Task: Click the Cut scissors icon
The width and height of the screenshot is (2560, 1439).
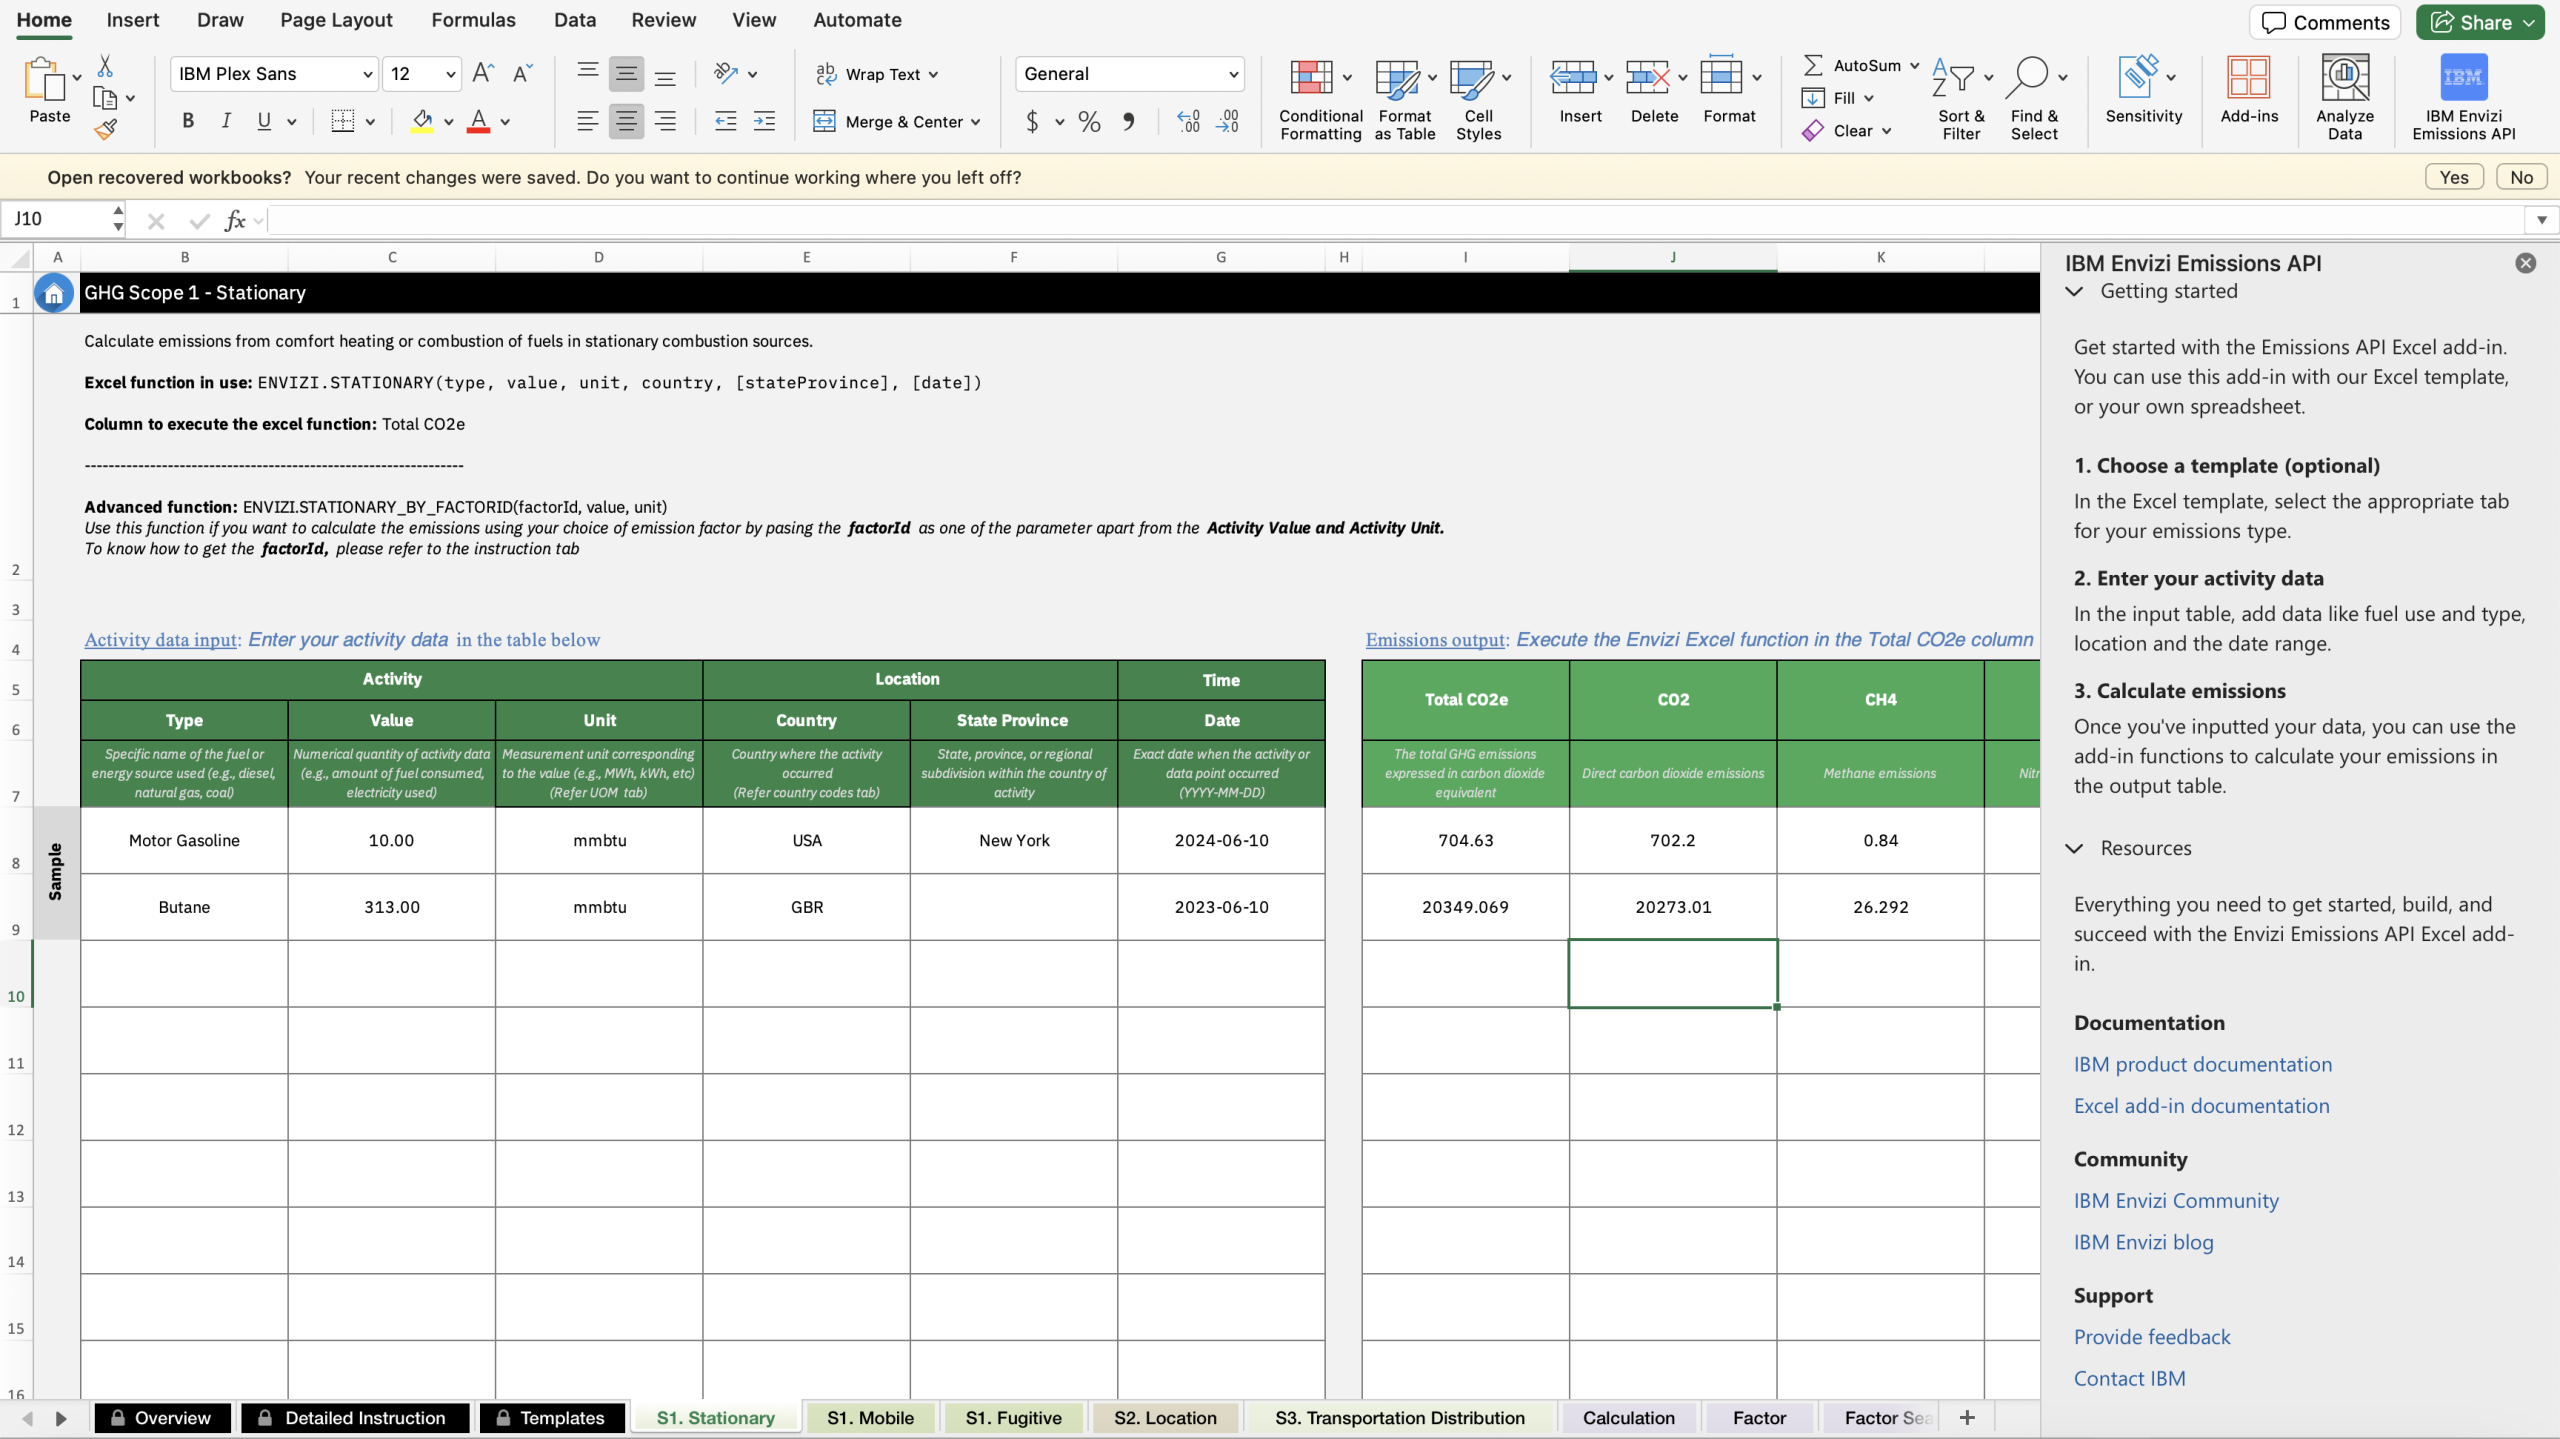Action: 105,66
